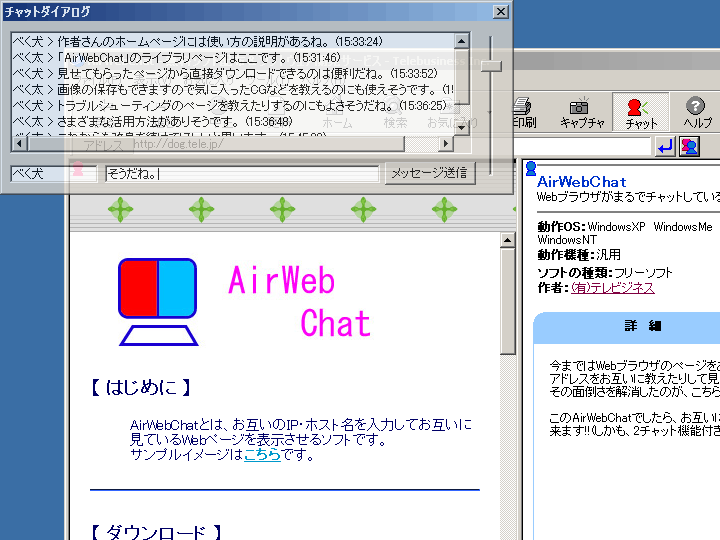The image size is (720, 540).
Task: Click chat line 画像の保存もできますので
Action: tap(233, 90)
